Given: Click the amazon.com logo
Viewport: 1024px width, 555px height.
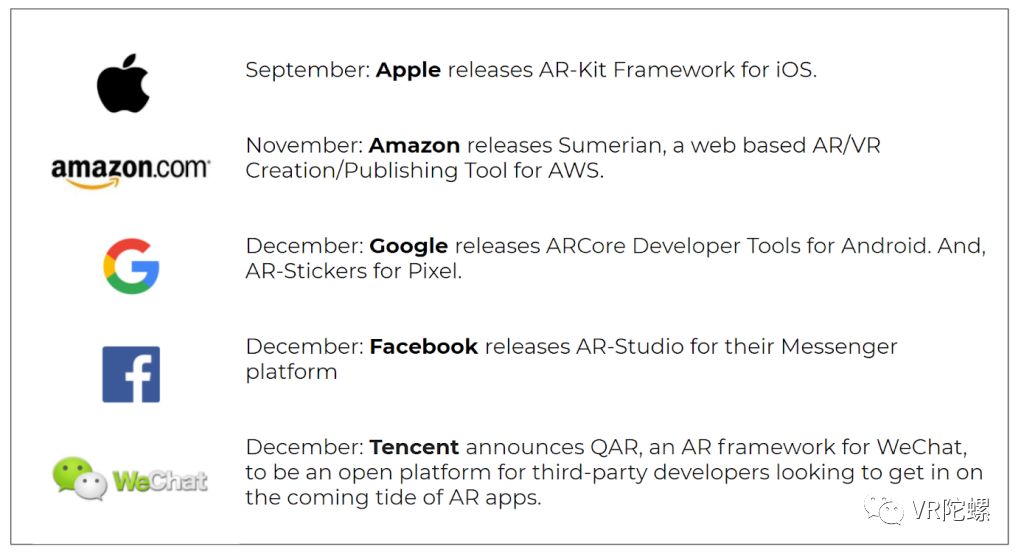Looking at the screenshot, I should (x=131, y=173).
